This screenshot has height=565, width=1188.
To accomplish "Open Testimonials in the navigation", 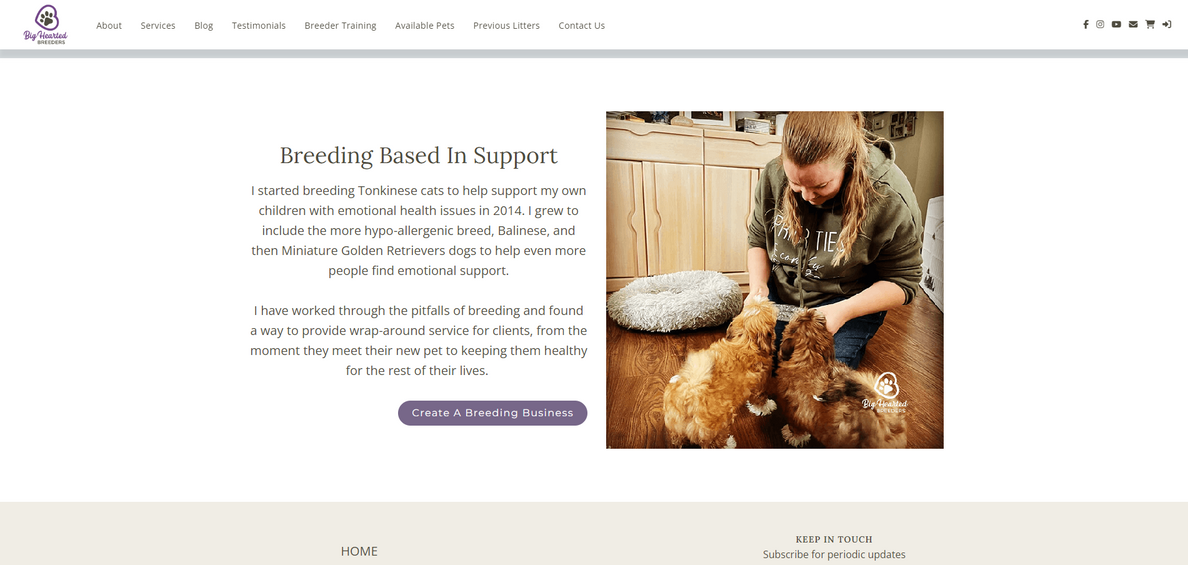I will tap(258, 26).
